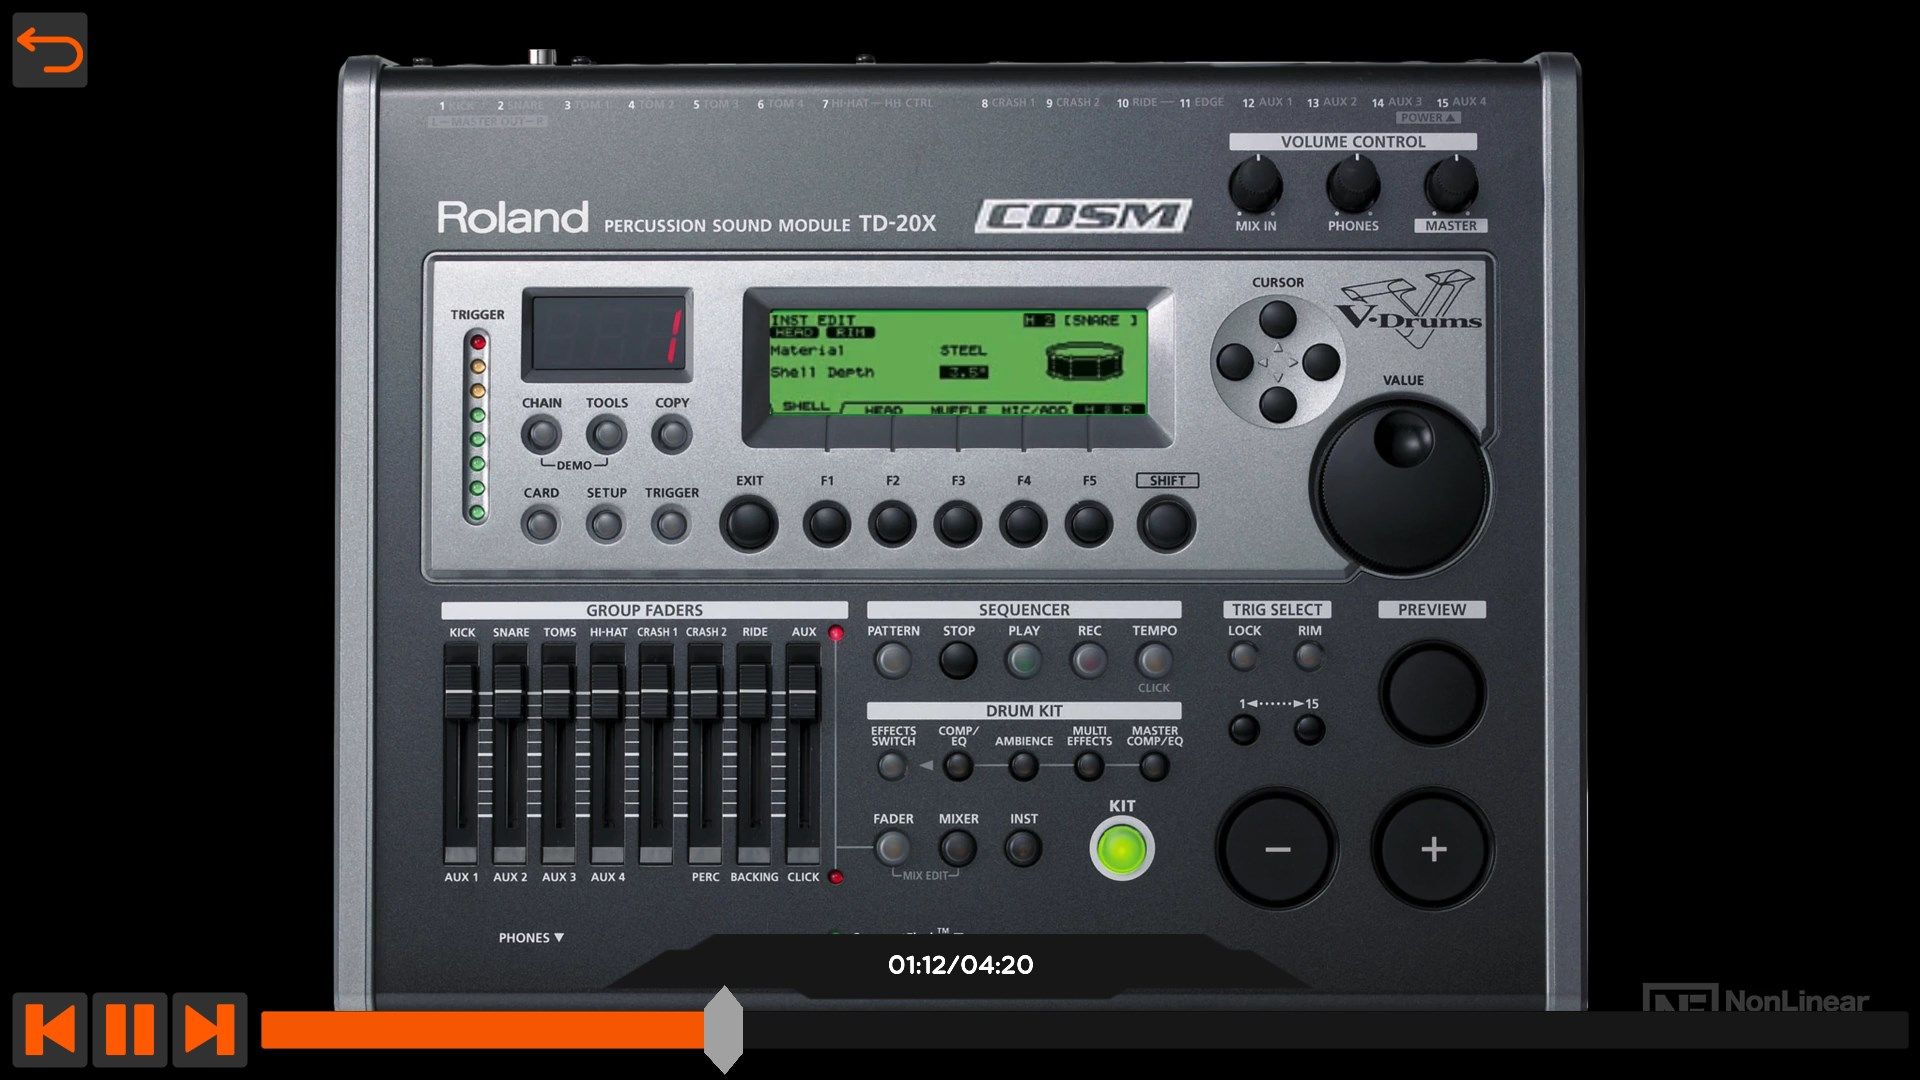Viewport: 1920px width, 1080px height.
Task: Click the RIDE group fader
Action: (754, 691)
